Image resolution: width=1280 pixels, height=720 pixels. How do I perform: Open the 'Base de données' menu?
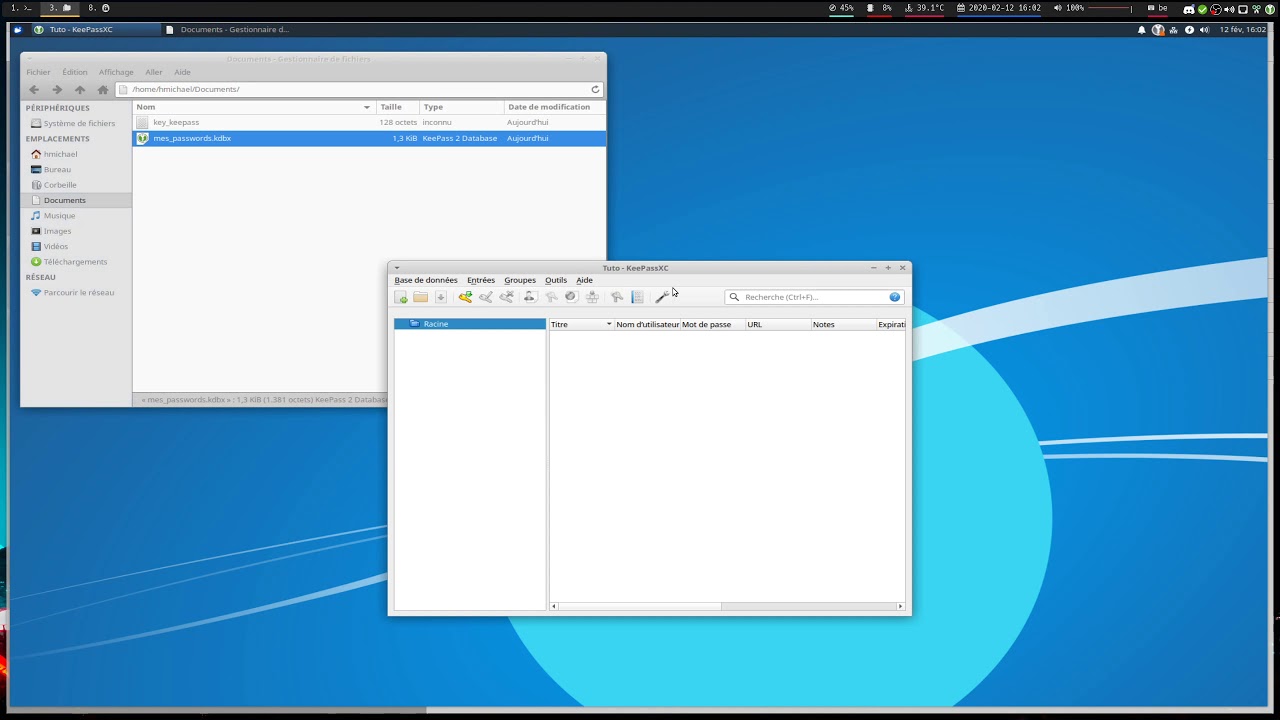pyautogui.click(x=426, y=280)
